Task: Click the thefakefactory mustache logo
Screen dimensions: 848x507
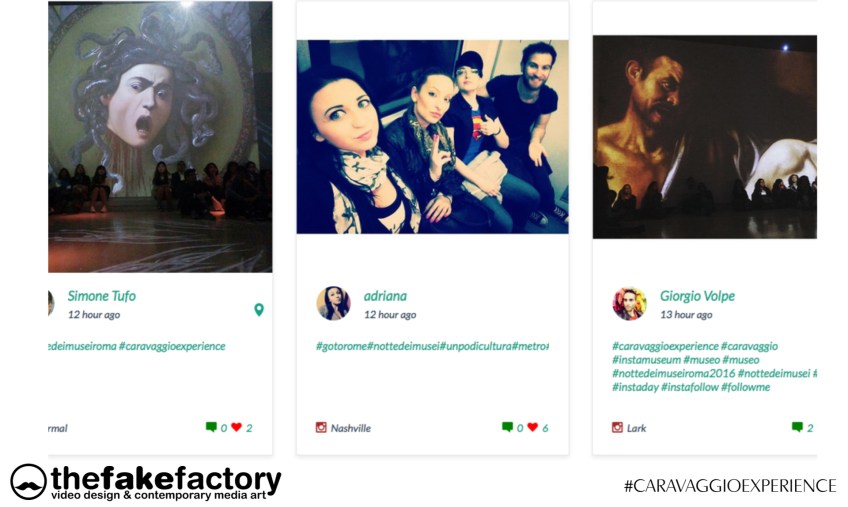Action: (x=28, y=482)
